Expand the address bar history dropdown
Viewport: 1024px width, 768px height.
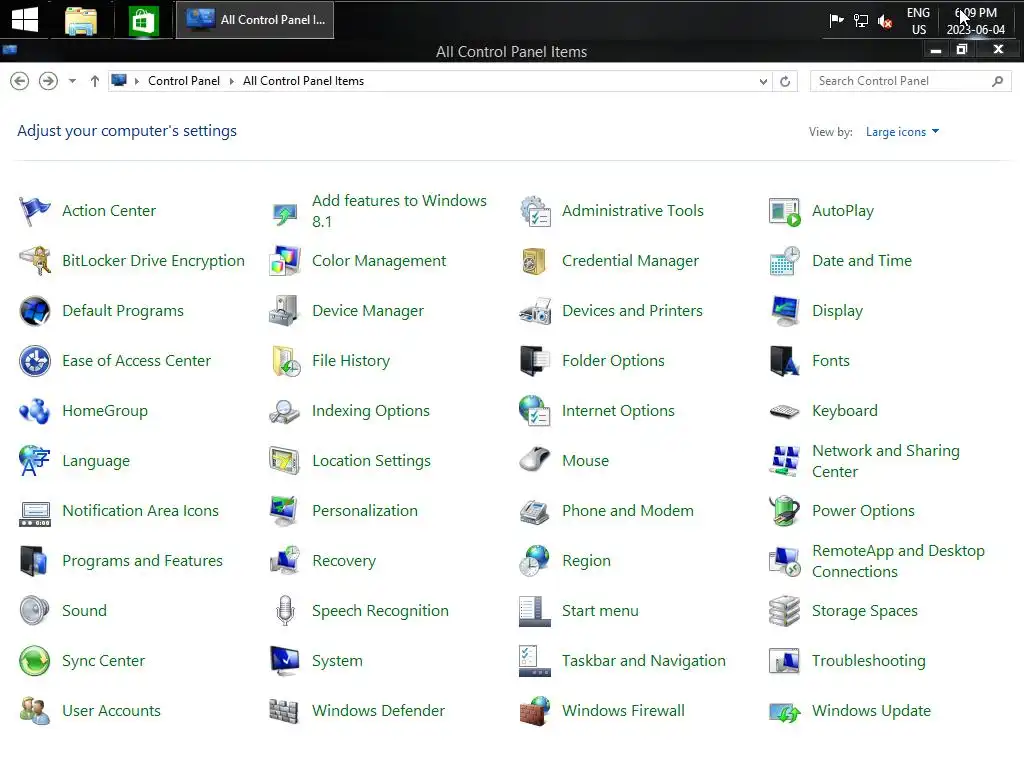click(x=763, y=82)
